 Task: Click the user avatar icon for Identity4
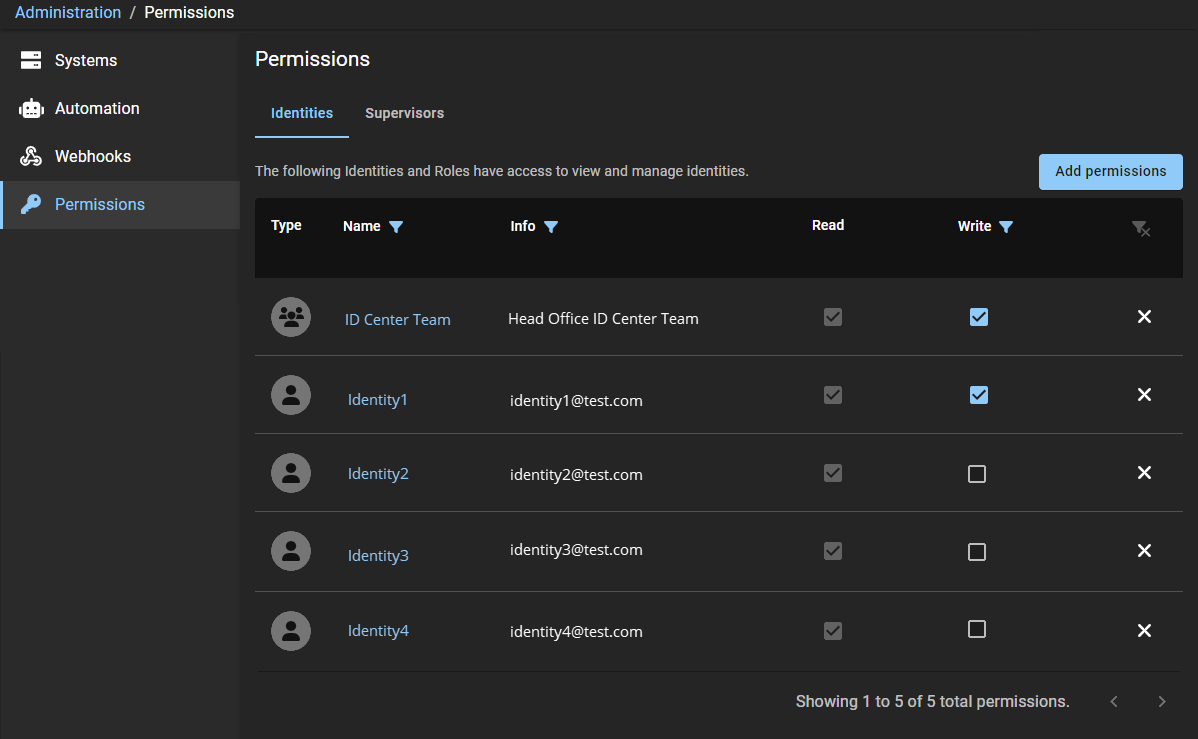pyautogui.click(x=291, y=630)
